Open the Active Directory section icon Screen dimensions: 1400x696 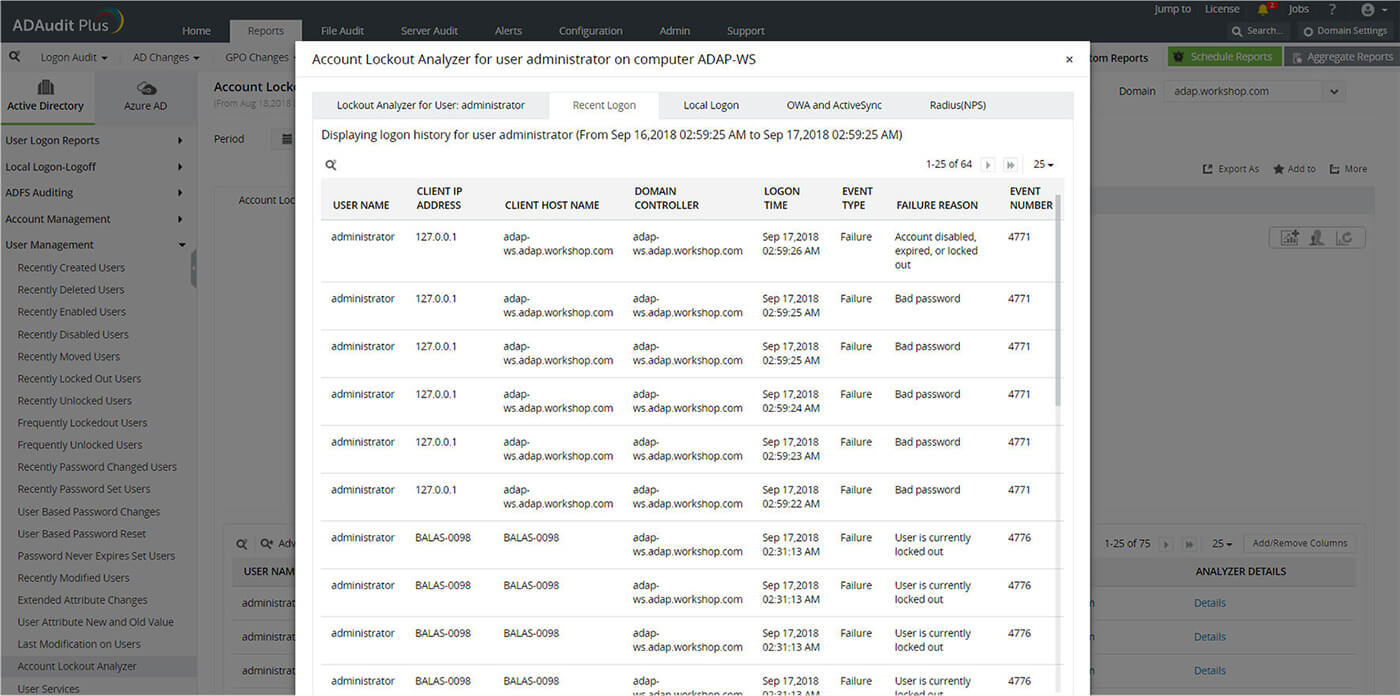[x=46, y=88]
